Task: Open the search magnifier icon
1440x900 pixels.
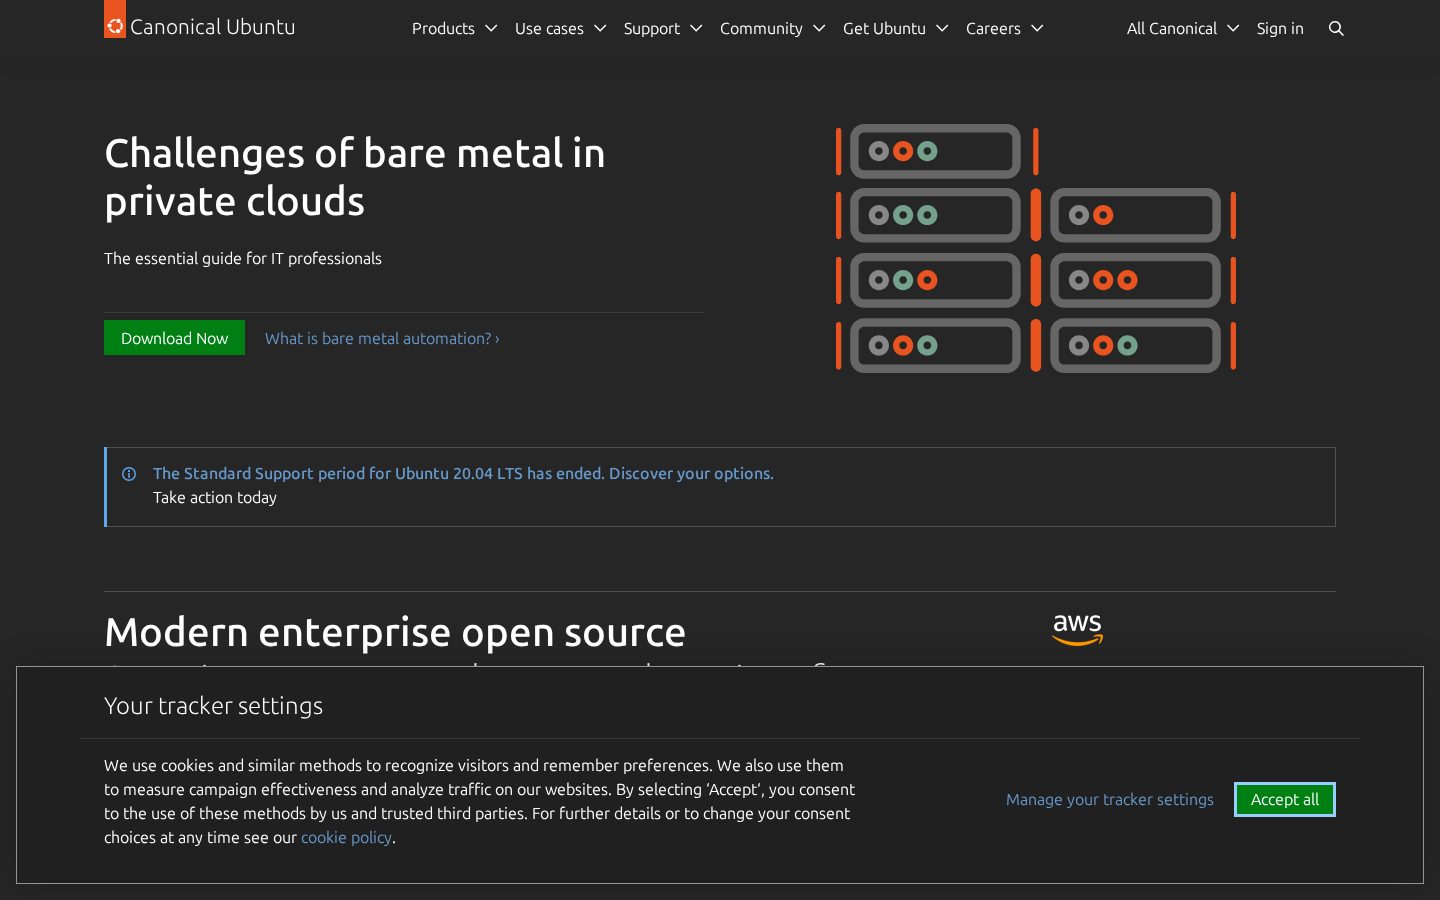Action: [x=1336, y=29]
